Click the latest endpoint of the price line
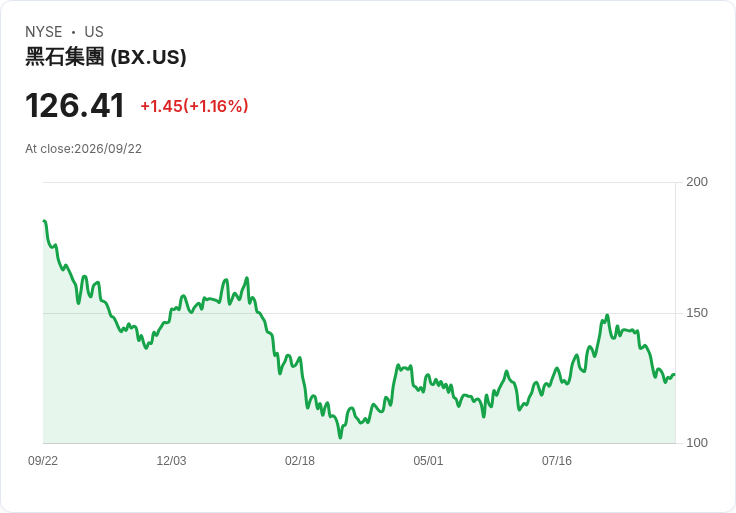Viewport: 736px width, 513px height. tap(674, 375)
